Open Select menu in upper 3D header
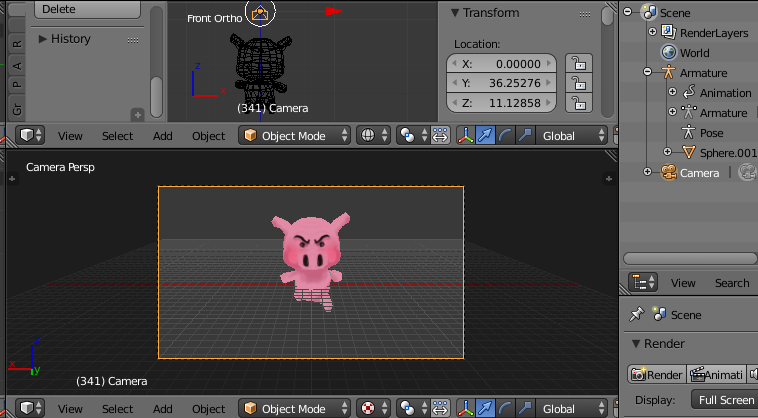 [x=117, y=136]
